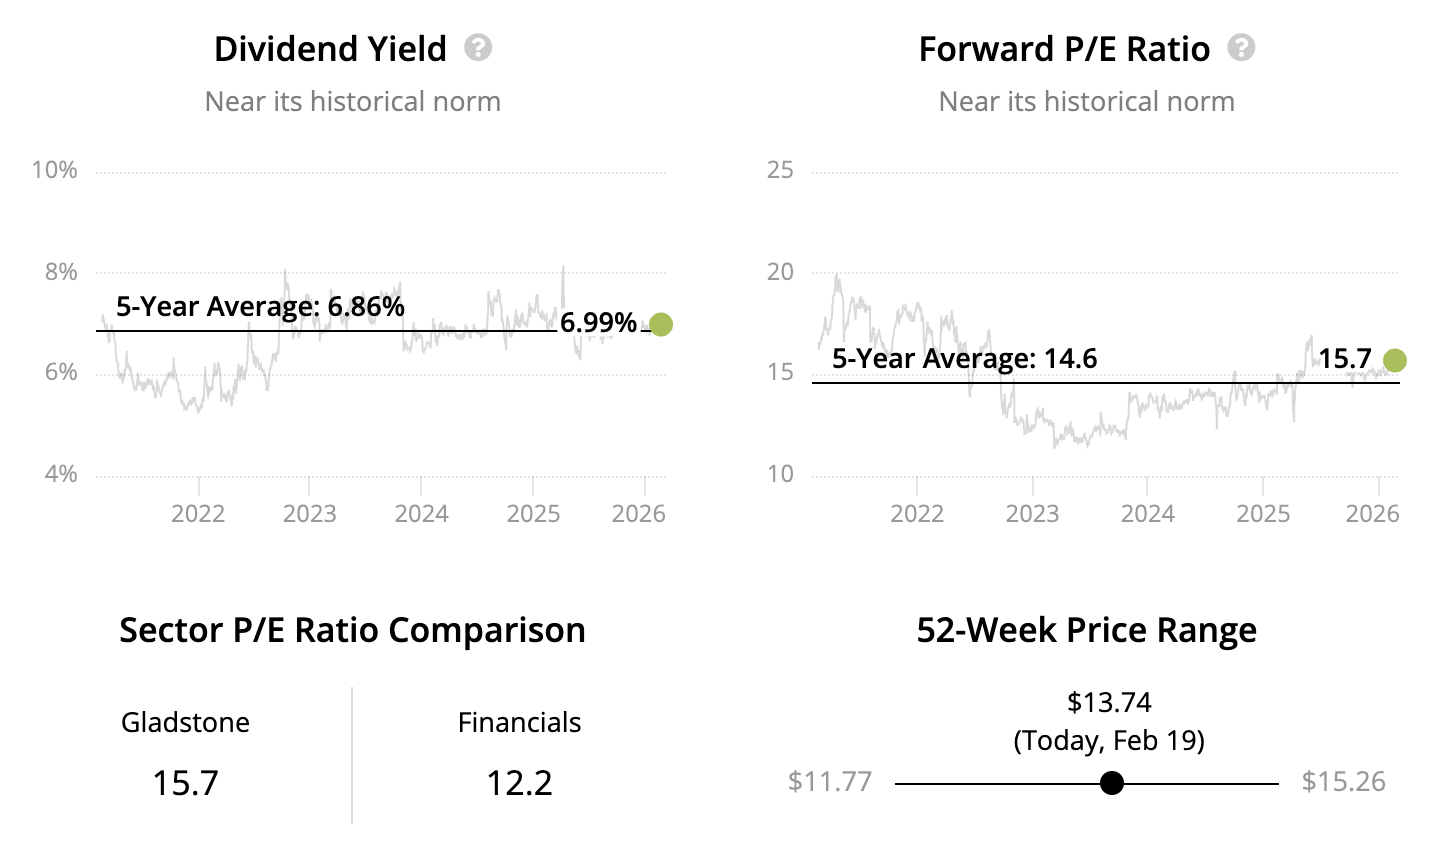Click the 6.99% current dividend yield label
This screenshot has height=844, width=1430.
point(598,323)
